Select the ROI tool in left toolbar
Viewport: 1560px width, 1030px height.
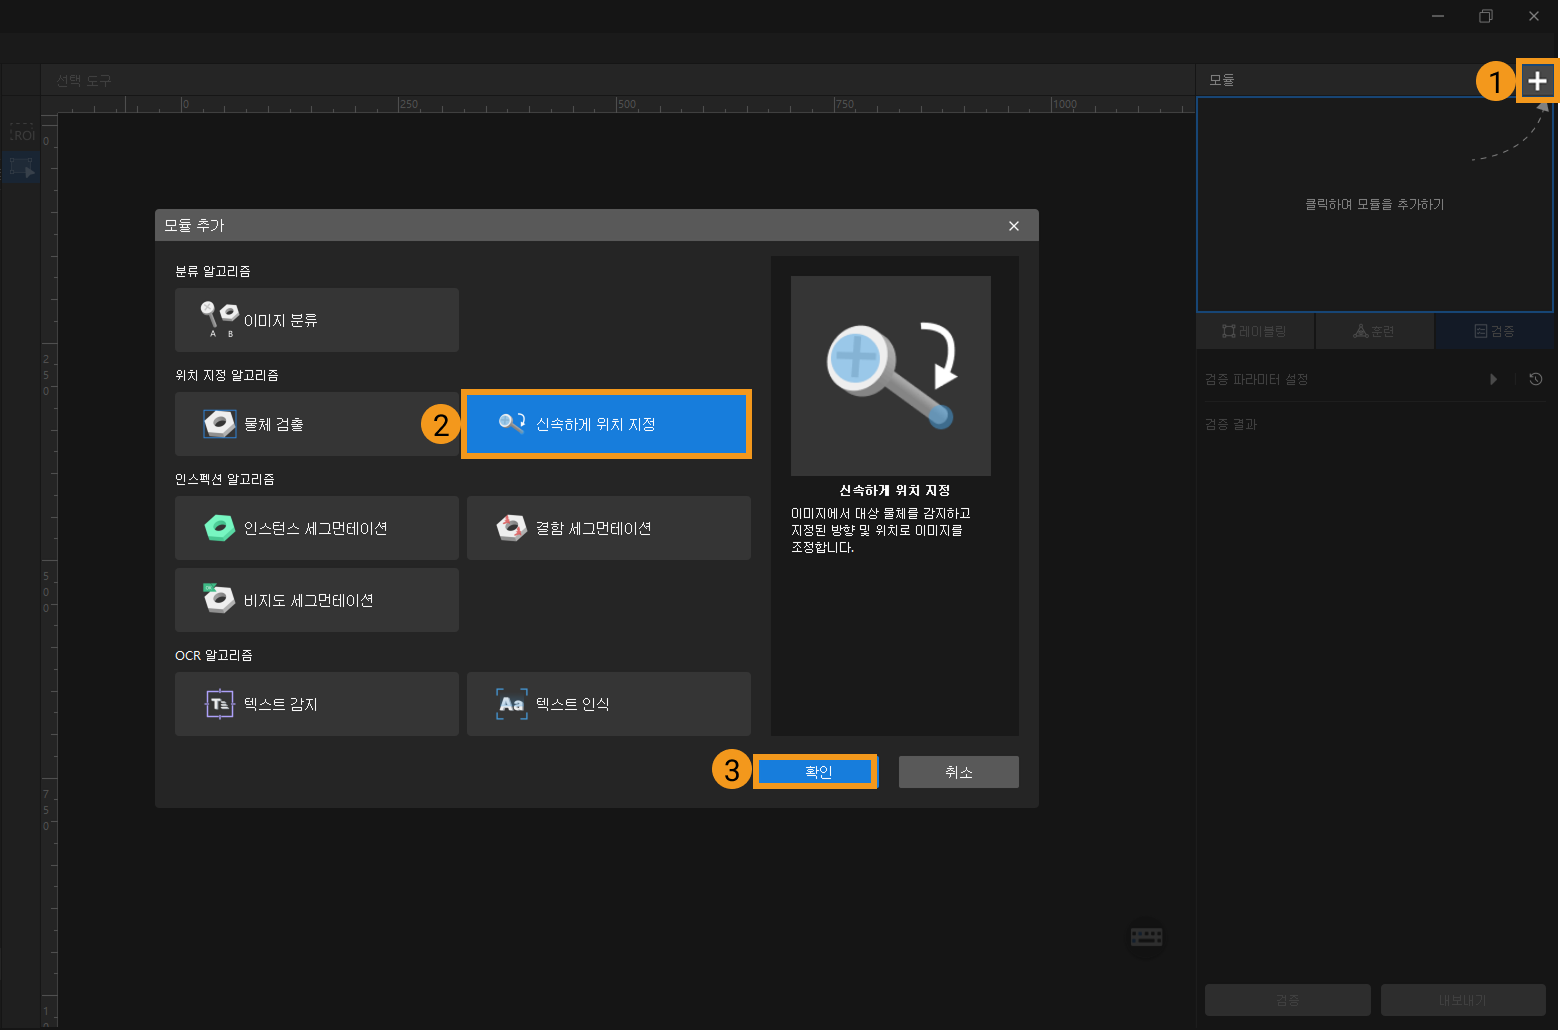[x=22, y=135]
